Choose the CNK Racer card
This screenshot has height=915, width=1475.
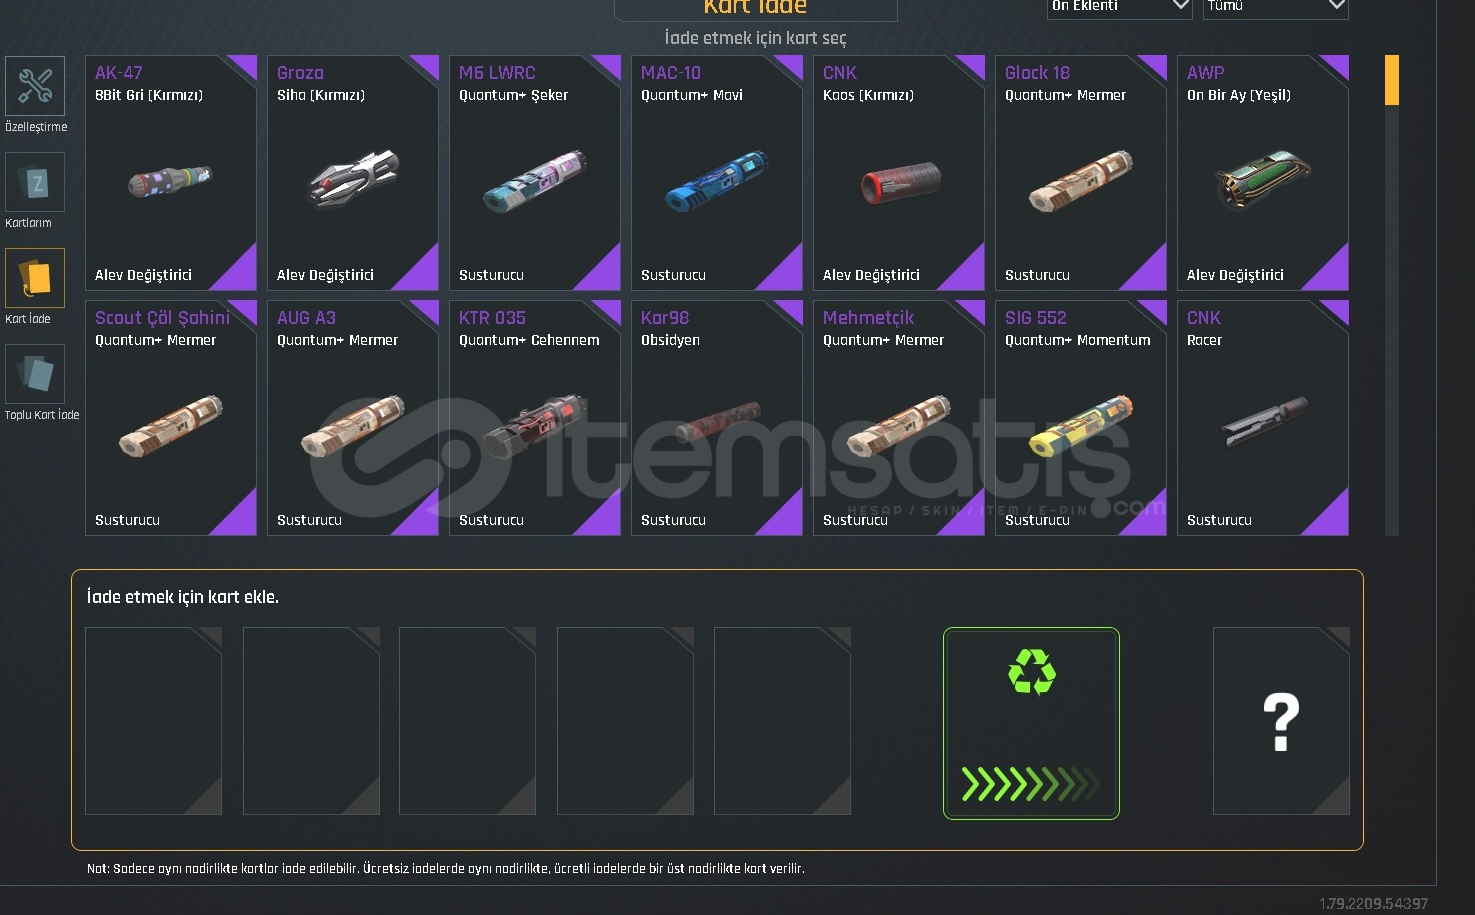coord(1263,418)
